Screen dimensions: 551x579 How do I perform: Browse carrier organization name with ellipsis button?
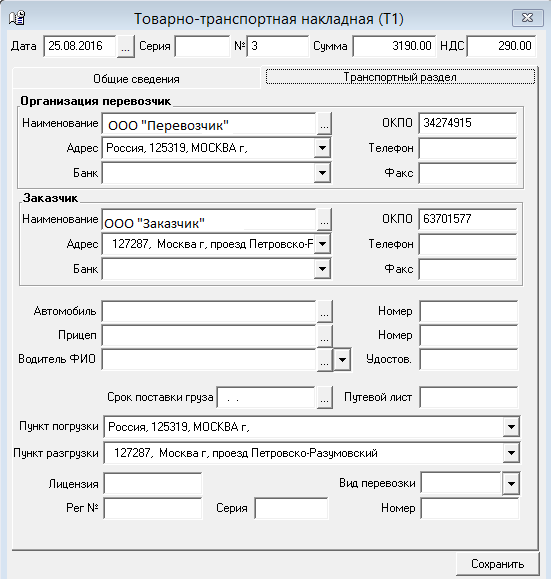324,124
